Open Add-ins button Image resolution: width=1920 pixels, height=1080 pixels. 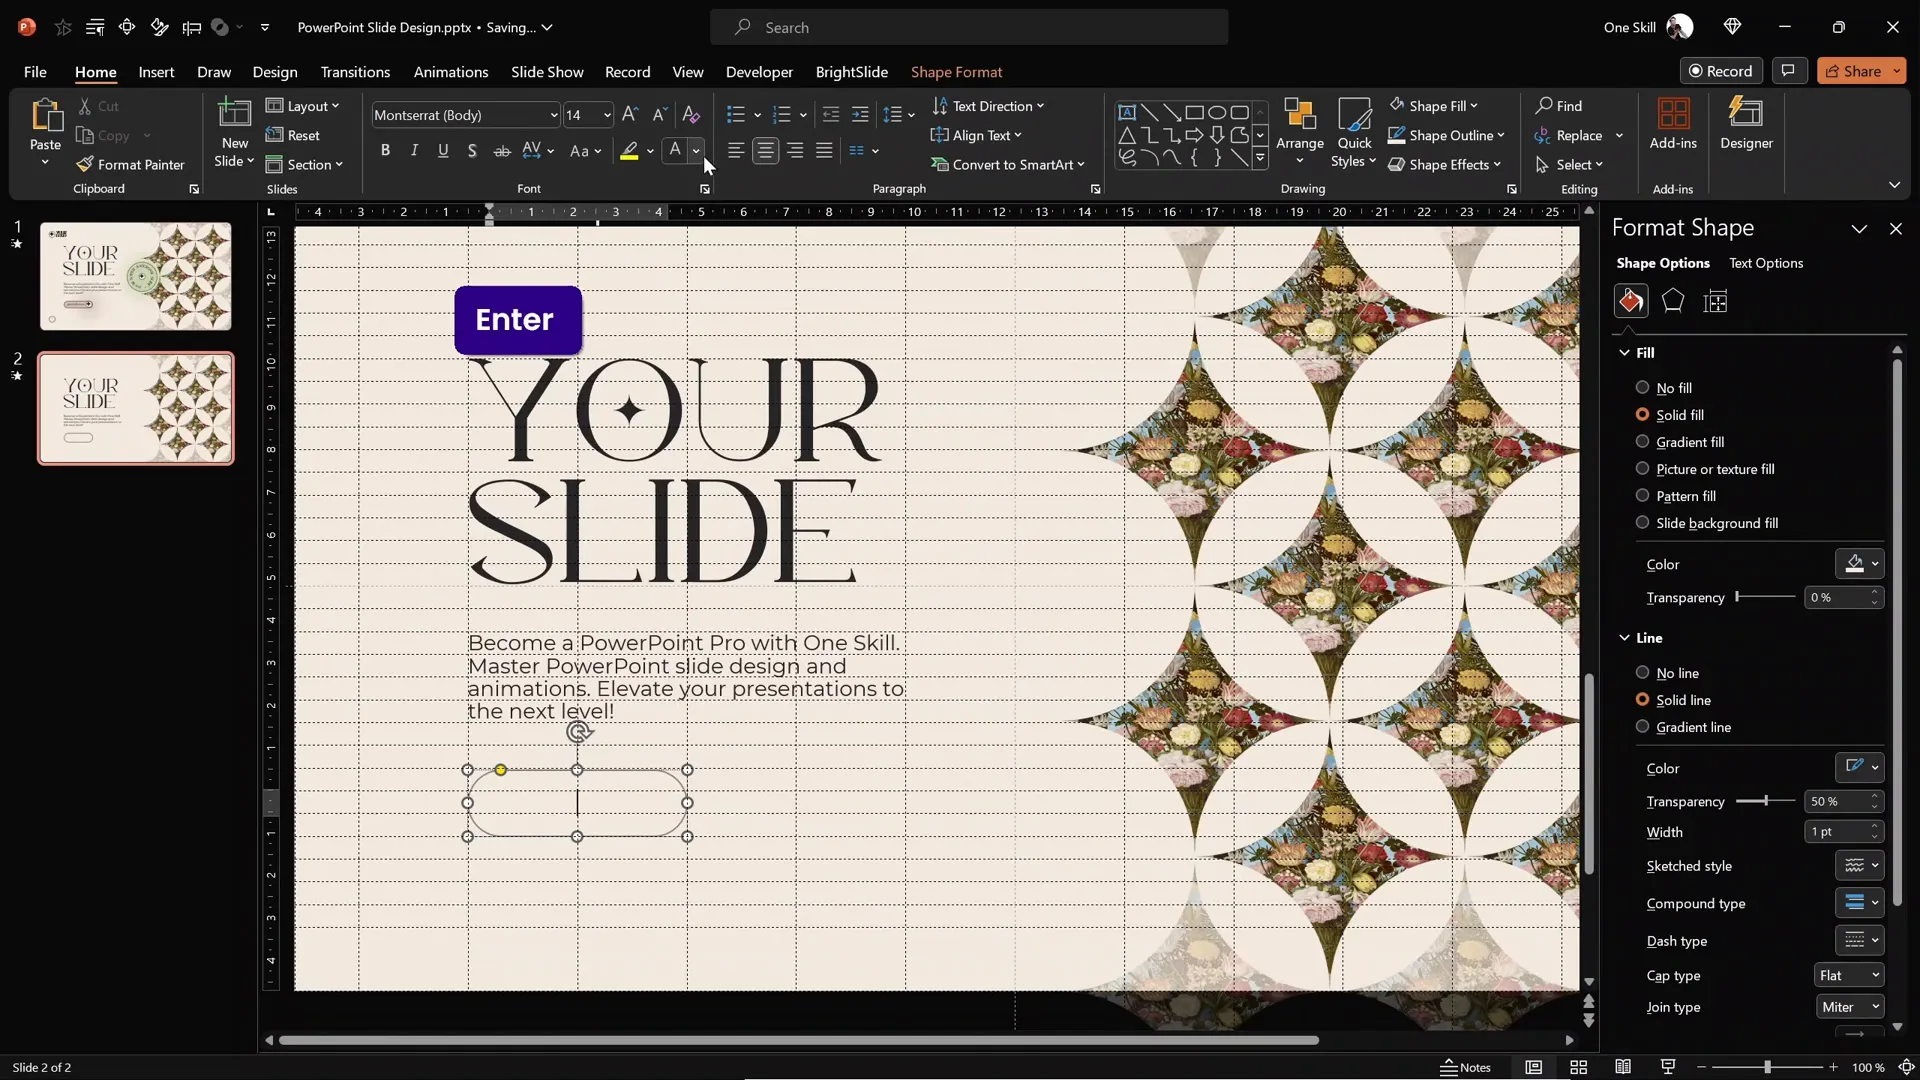click(1673, 124)
